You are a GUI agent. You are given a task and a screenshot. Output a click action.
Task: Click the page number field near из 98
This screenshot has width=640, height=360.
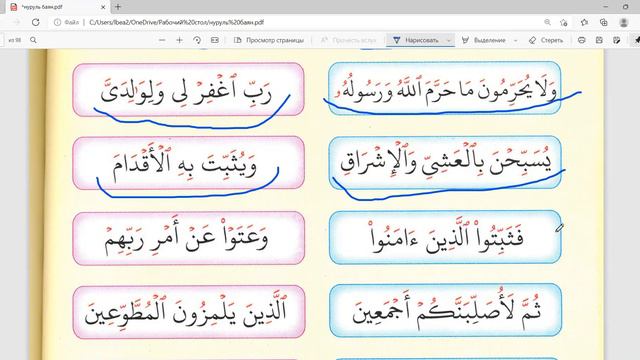pos(3,40)
